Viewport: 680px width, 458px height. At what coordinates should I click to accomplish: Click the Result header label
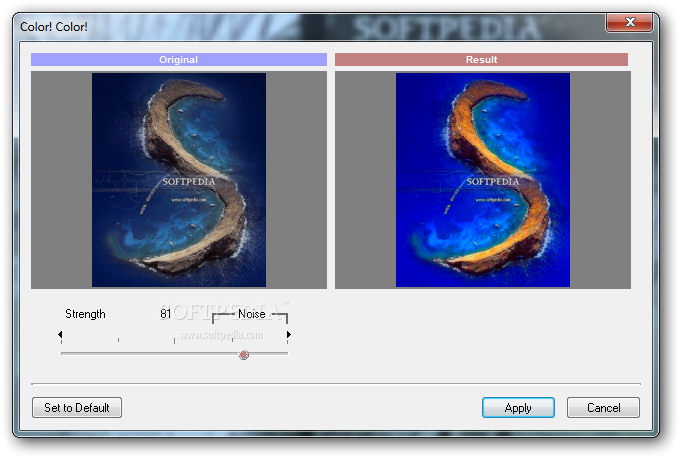pos(481,59)
